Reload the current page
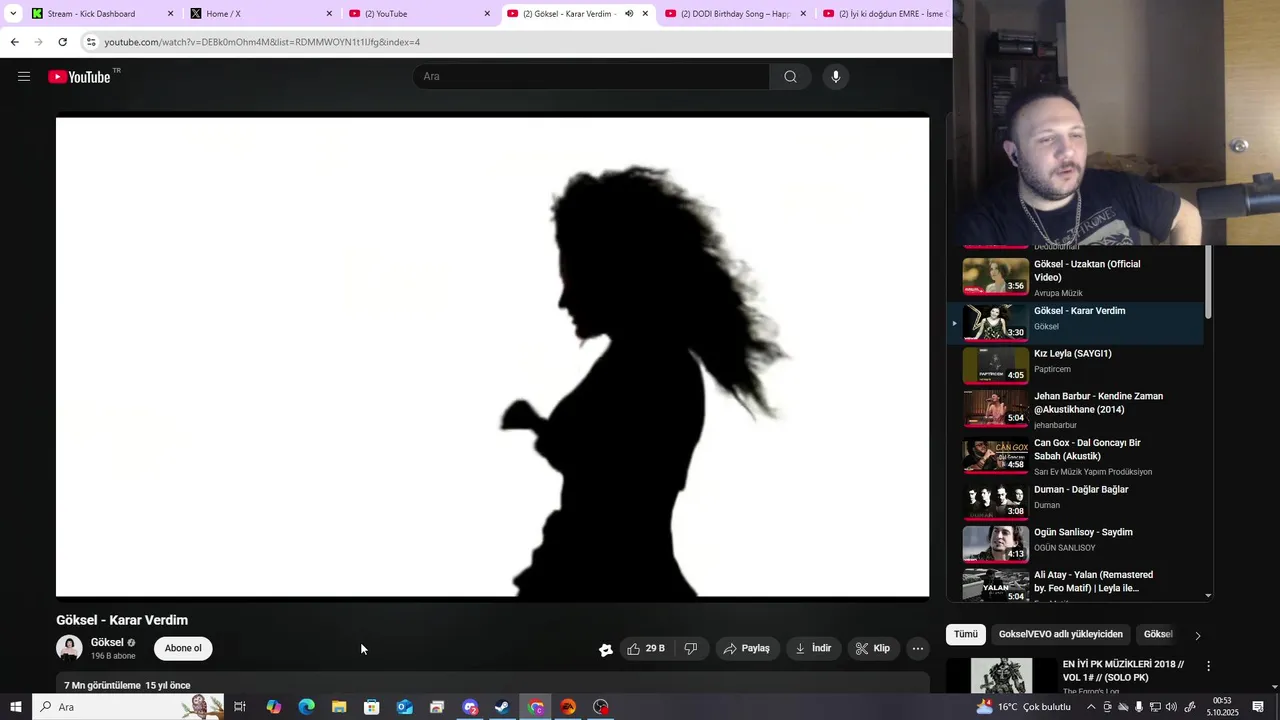The height and width of the screenshot is (720, 1280). tap(62, 42)
